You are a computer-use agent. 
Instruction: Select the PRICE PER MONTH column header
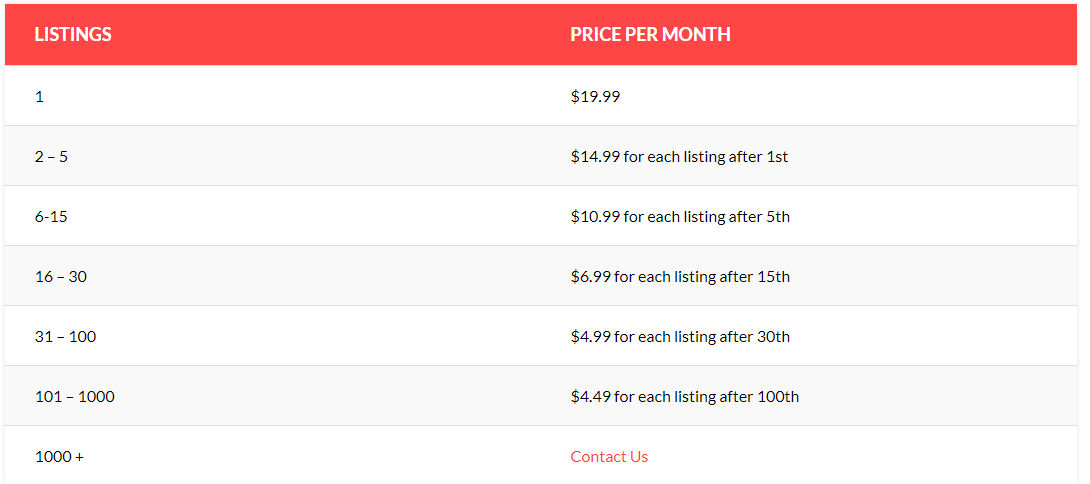coord(650,35)
